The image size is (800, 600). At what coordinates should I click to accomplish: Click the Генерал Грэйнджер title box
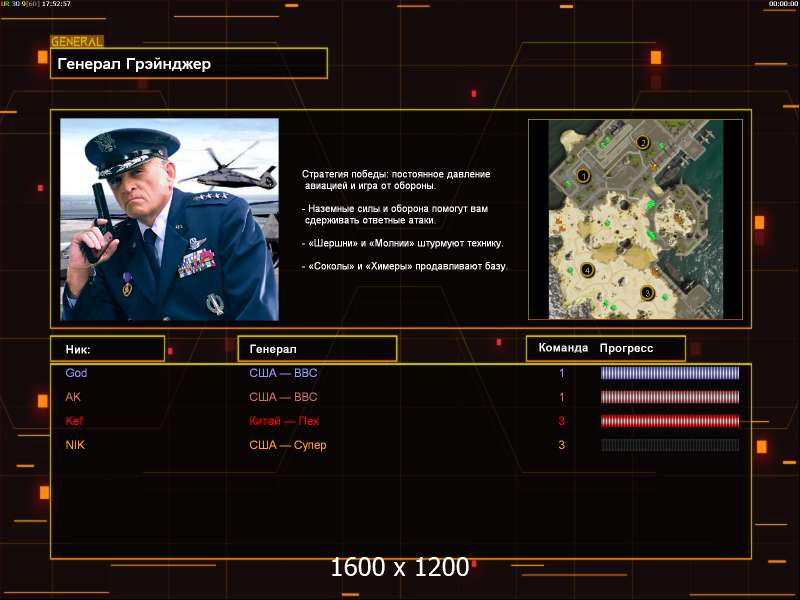(189, 63)
